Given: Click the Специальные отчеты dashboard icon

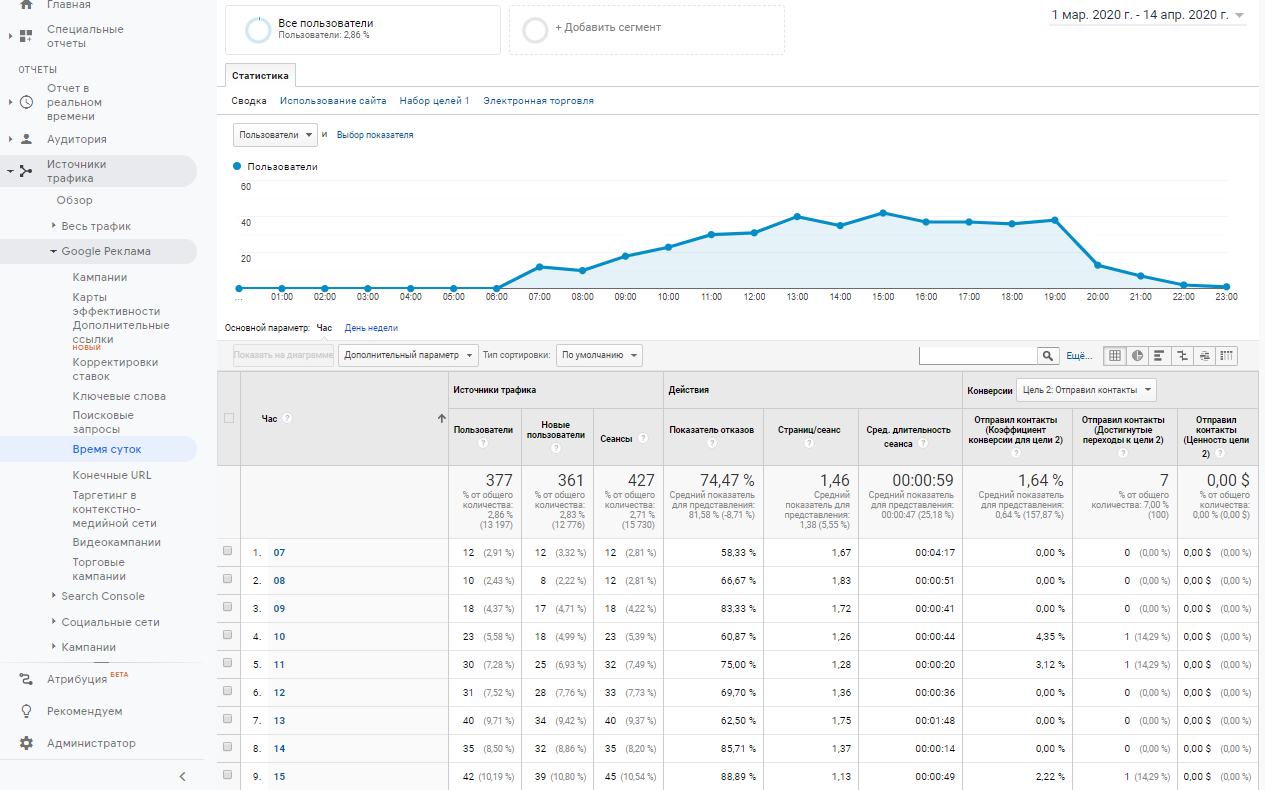Looking at the screenshot, I should (x=26, y=36).
